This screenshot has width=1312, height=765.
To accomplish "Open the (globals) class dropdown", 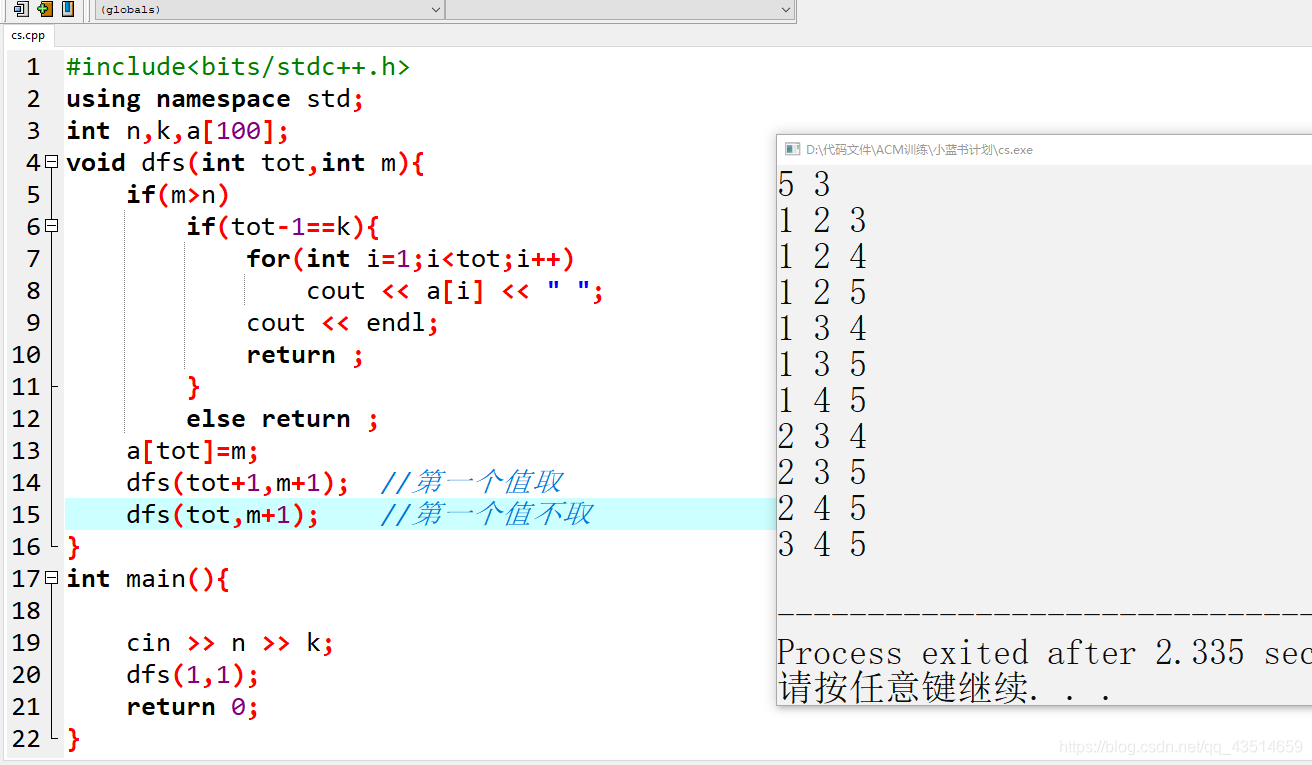I will [x=270, y=9].
